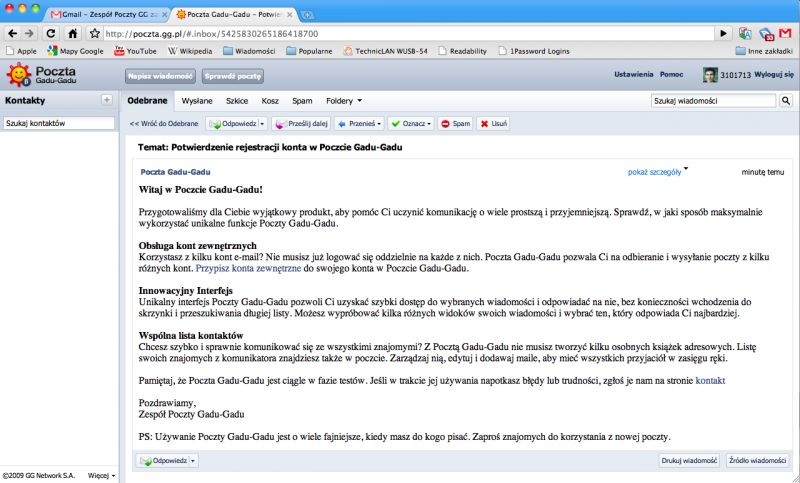The width and height of the screenshot is (800, 483).
Task: Select the Odebrane tab
Action: (x=147, y=101)
